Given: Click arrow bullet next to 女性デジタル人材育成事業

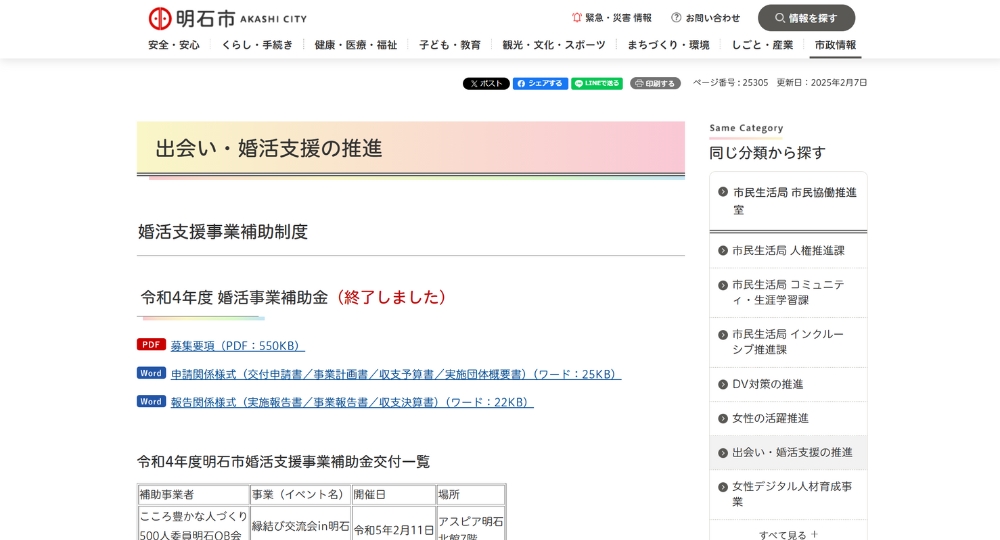Looking at the screenshot, I should point(723,487).
